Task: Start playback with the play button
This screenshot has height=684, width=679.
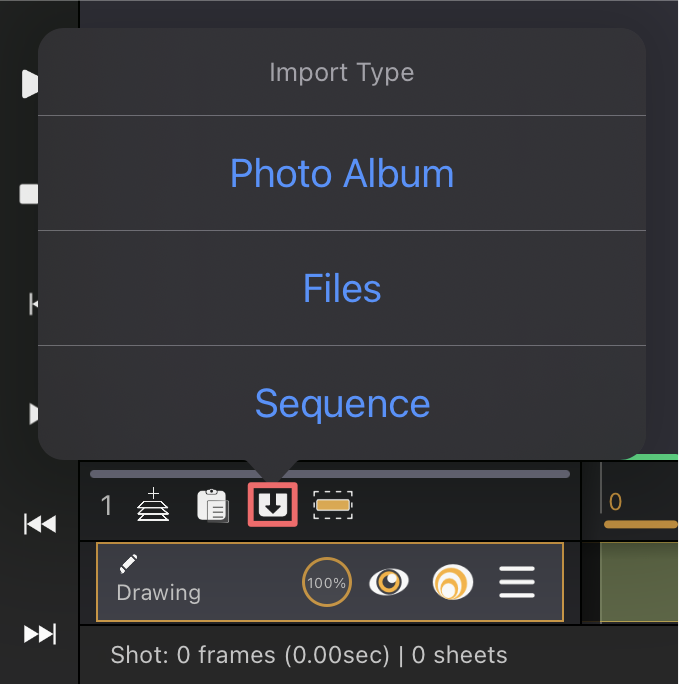Action: 30,83
